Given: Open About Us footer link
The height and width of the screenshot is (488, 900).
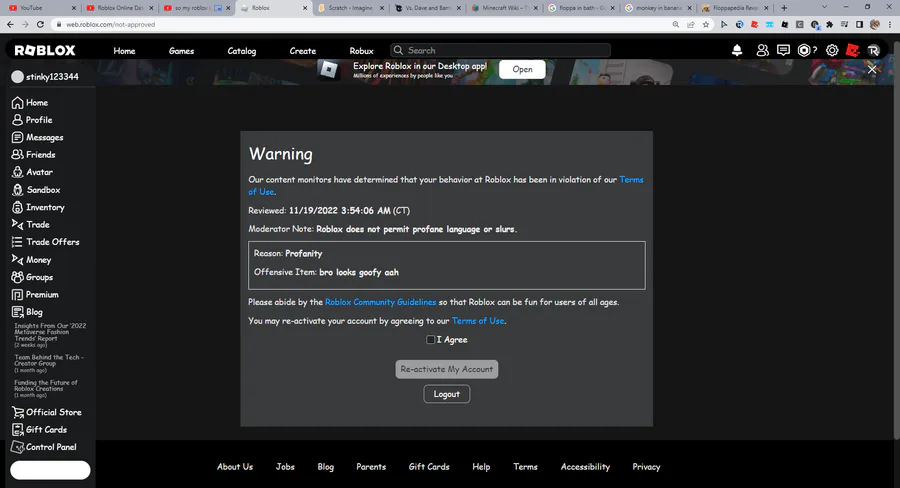Looking at the screenshot, I should (x=235, y=467).
